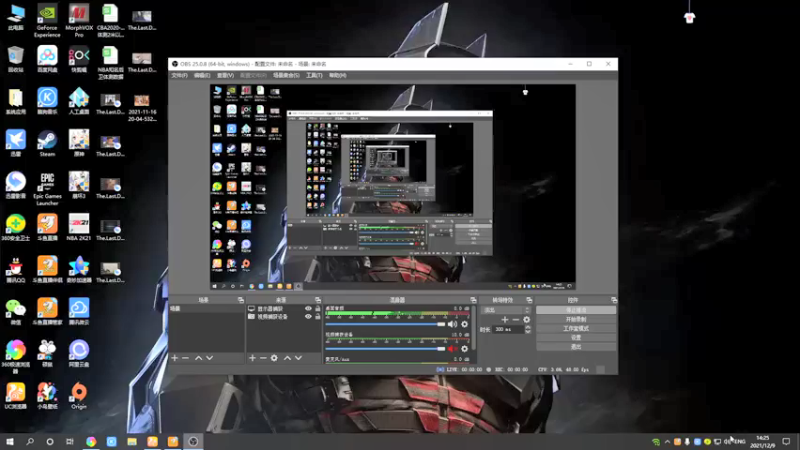Add a new source with plus icon
The height and width of the screenshot is (450, 800).
(x=252, y=358)
